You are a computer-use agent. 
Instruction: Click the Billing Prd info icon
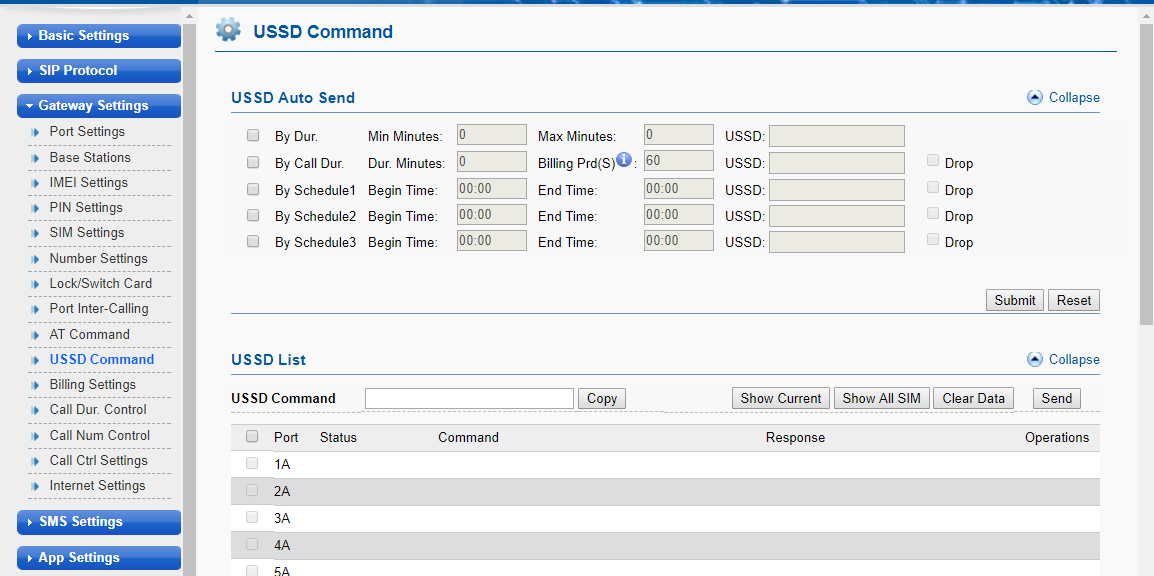[624, 159]
